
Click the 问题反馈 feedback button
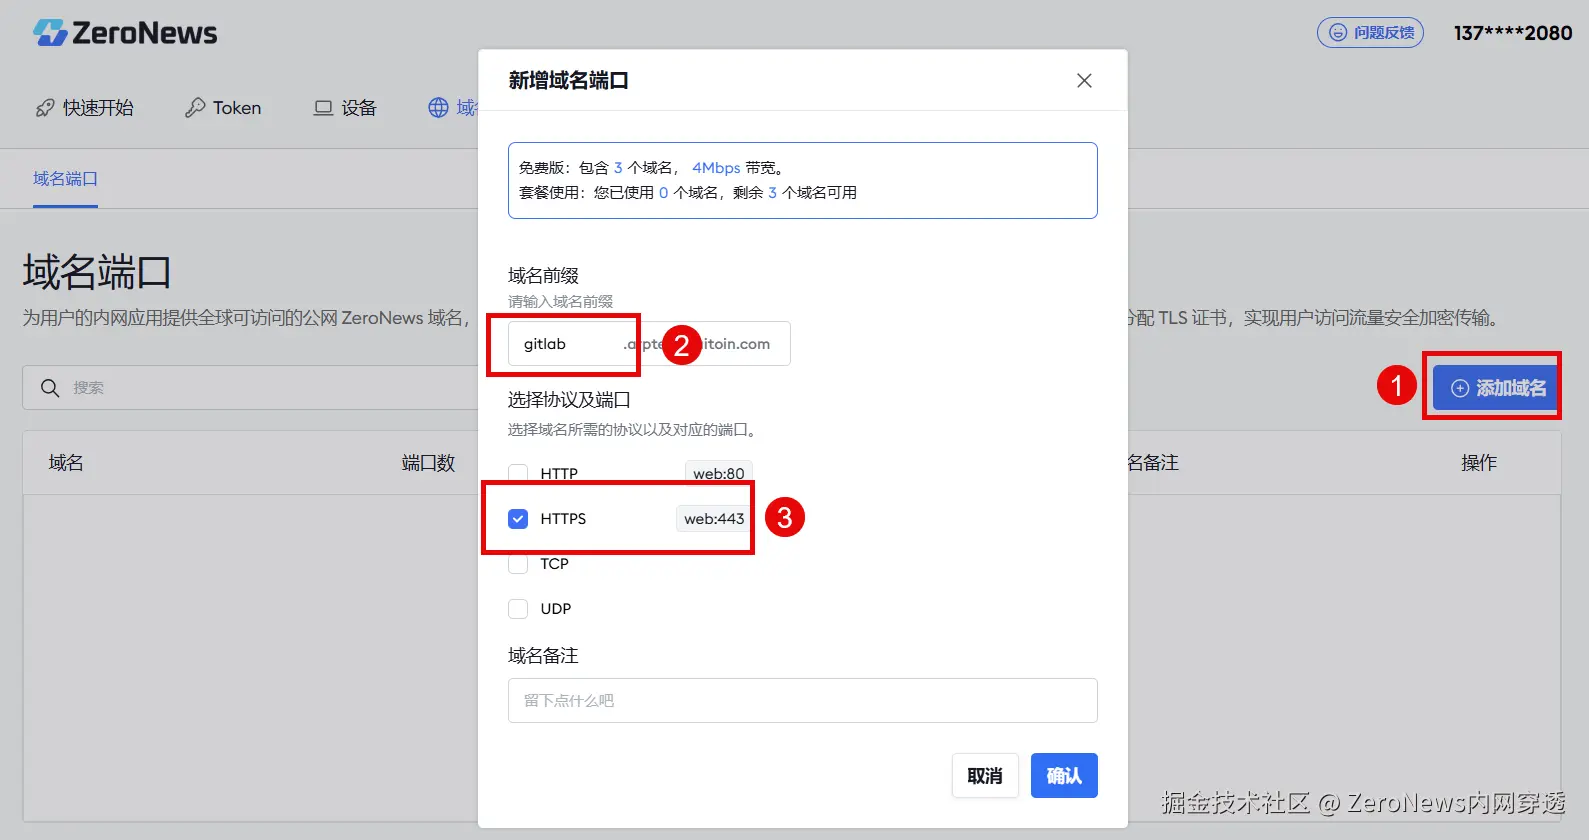[1370, 33]
